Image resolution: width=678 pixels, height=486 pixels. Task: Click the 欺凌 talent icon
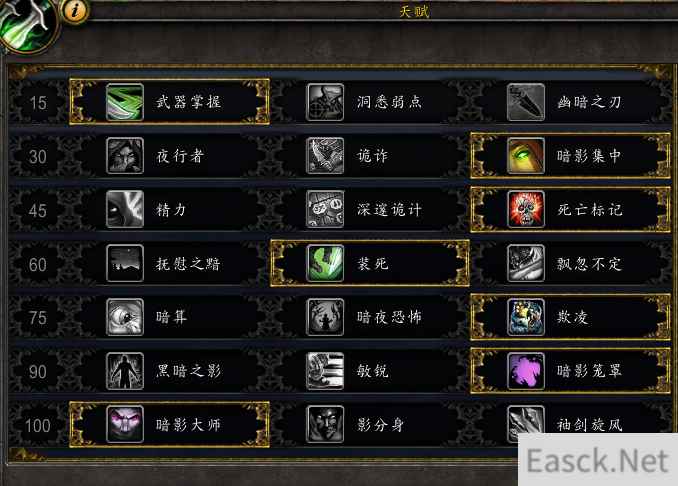click(526, 317)
